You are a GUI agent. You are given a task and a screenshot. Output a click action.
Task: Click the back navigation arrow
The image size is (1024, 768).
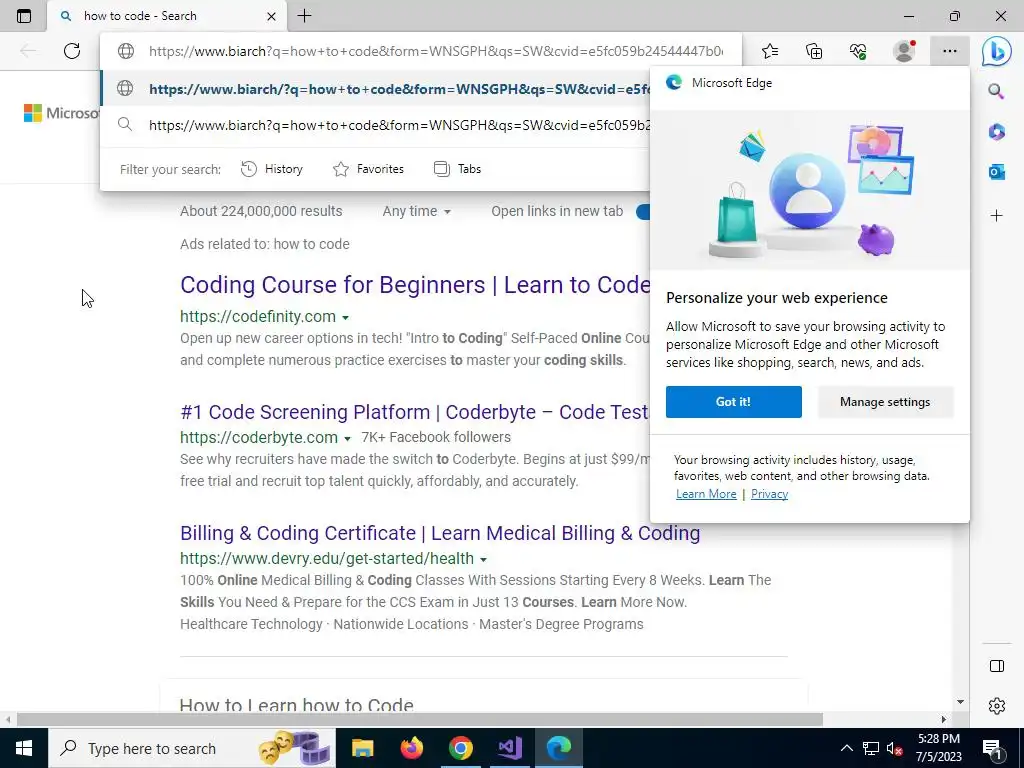pyautogui.click(x=27, y=51)
